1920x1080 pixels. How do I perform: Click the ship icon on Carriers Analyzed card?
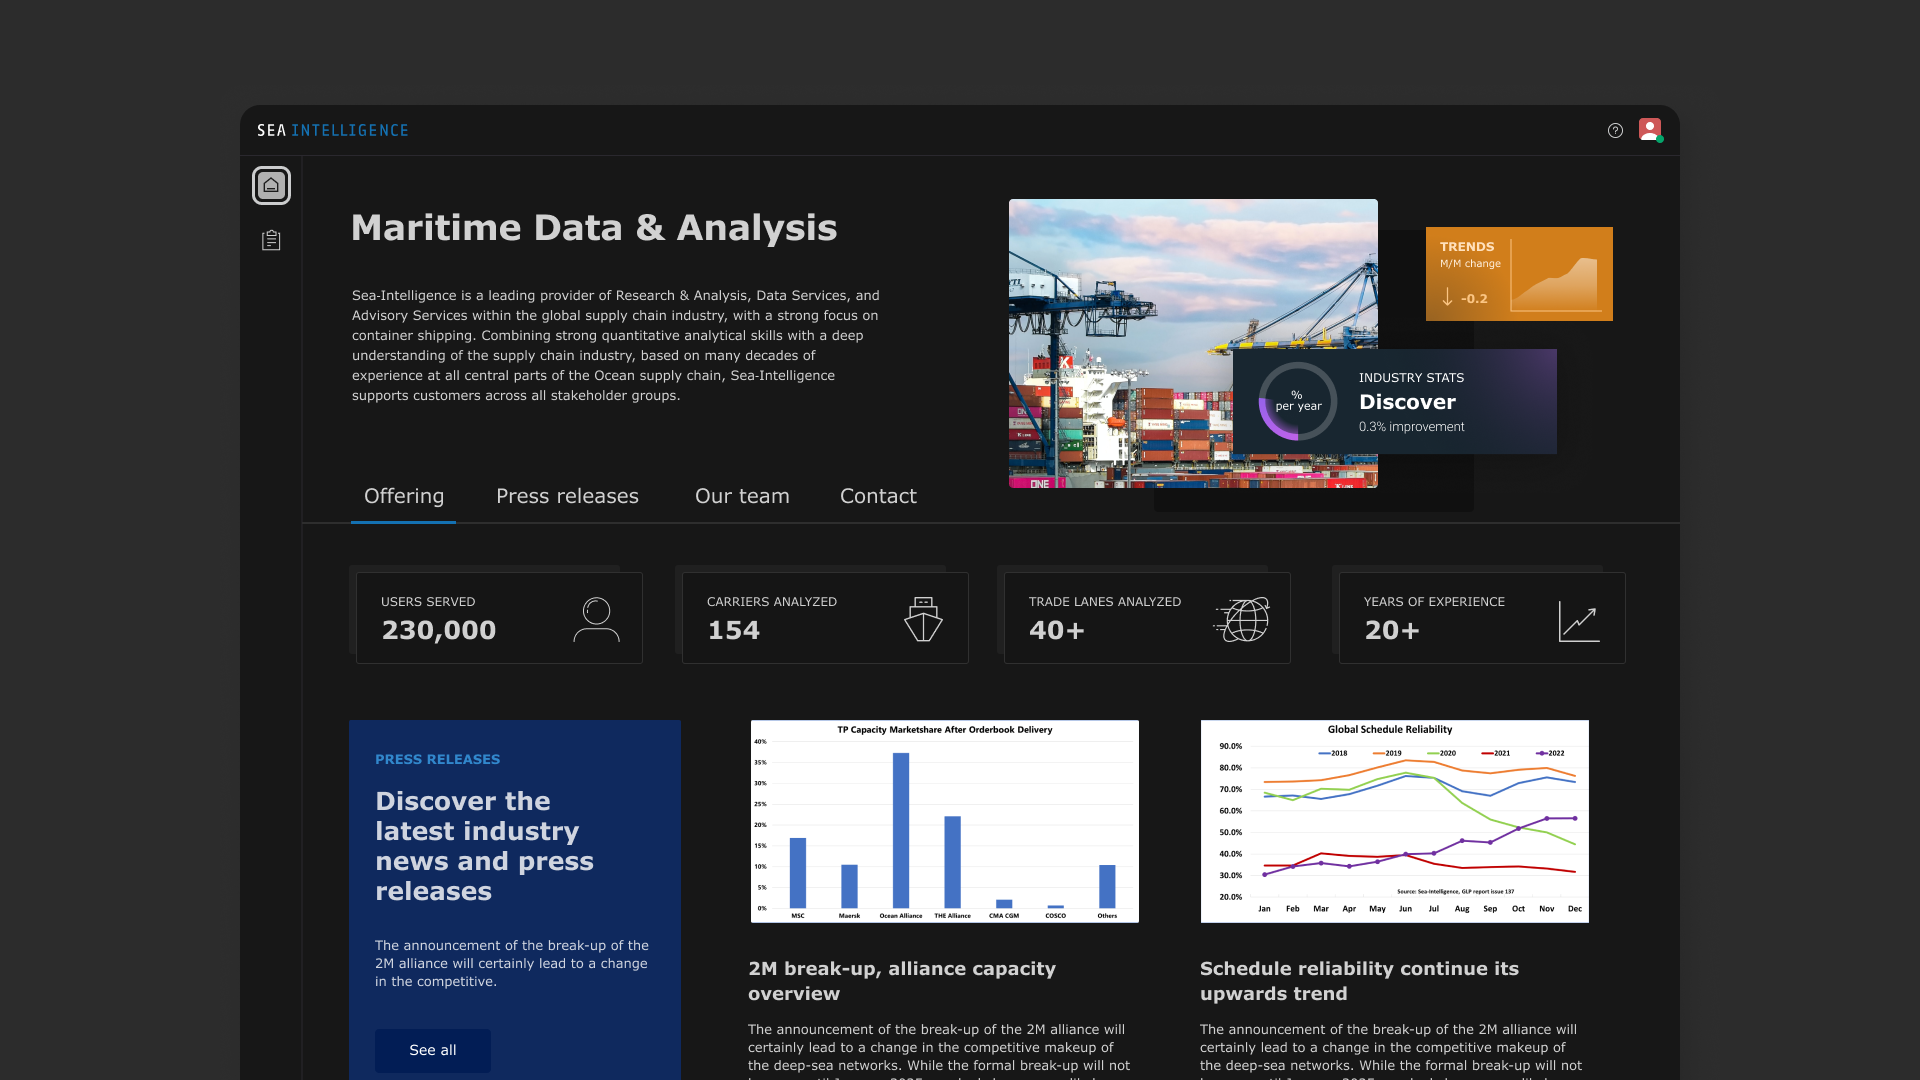coord(923,618)
